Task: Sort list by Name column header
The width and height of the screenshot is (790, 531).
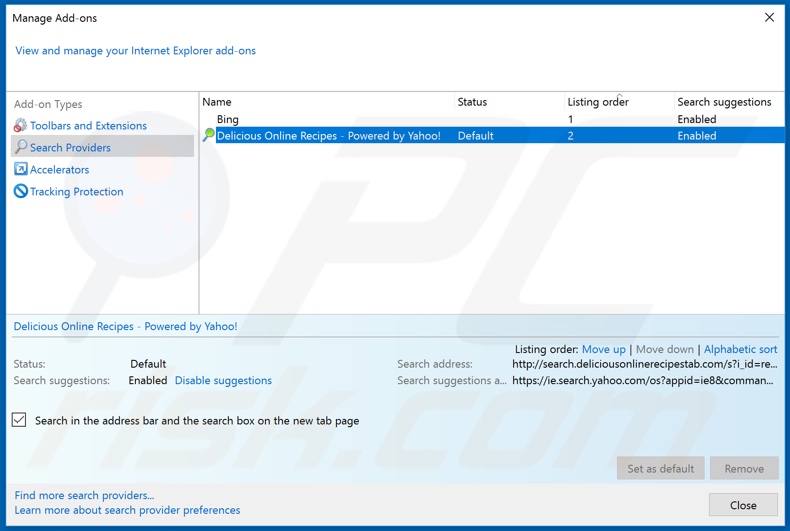Action: (x=217, y=102)
